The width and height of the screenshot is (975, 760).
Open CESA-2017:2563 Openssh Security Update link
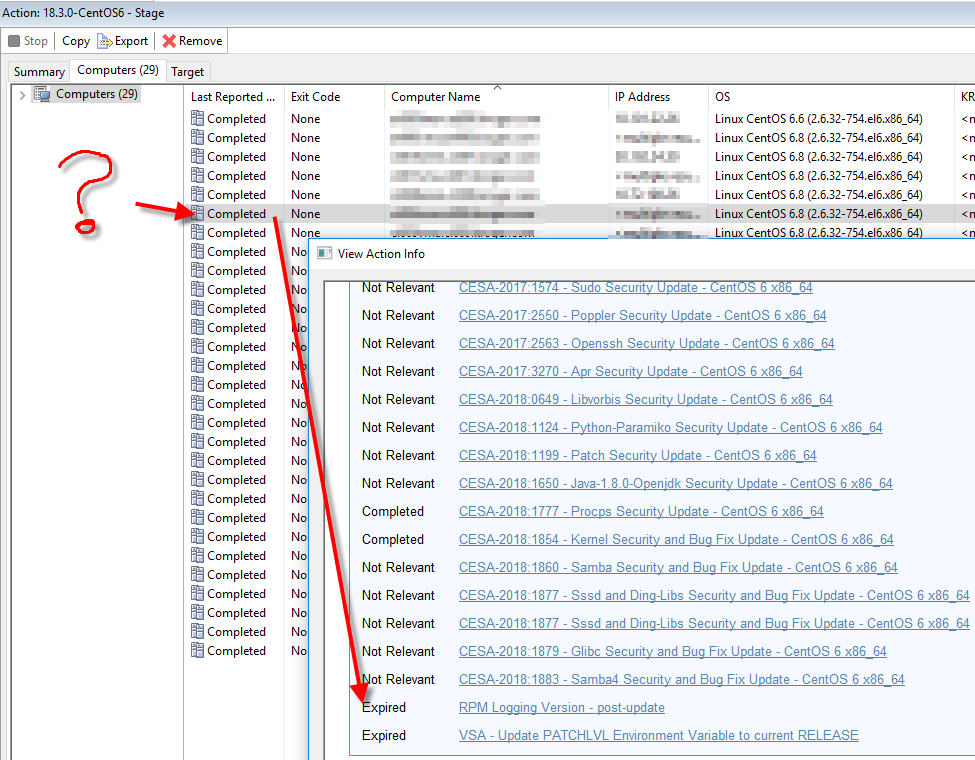click(x=647, y=343)
